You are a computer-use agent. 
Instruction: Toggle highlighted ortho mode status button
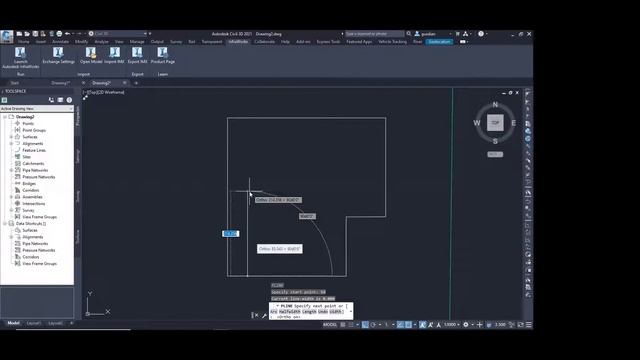[x=365, y=324]
